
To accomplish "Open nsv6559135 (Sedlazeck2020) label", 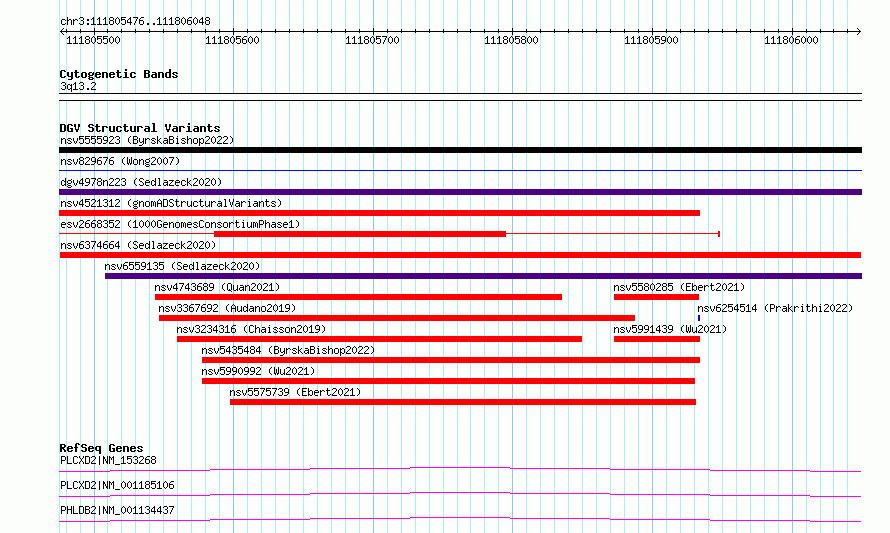I will (x=182, y=266).
